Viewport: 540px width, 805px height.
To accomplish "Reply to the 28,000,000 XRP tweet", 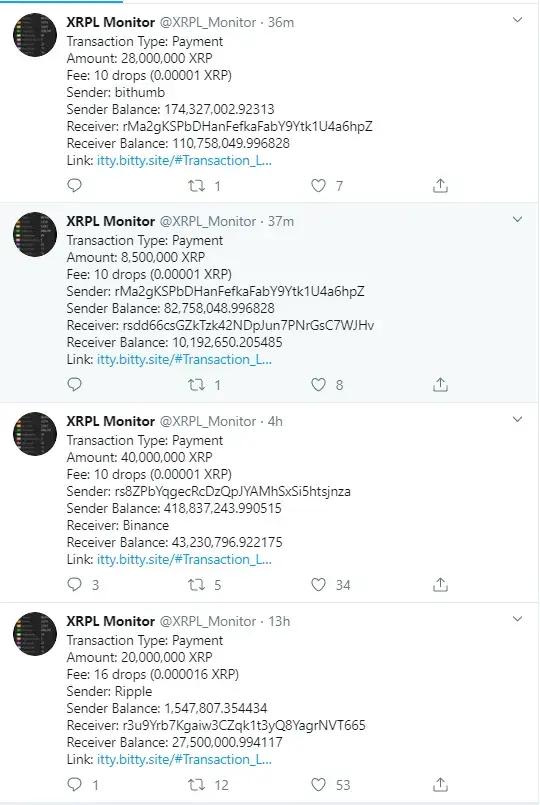I will coord(74,185).
